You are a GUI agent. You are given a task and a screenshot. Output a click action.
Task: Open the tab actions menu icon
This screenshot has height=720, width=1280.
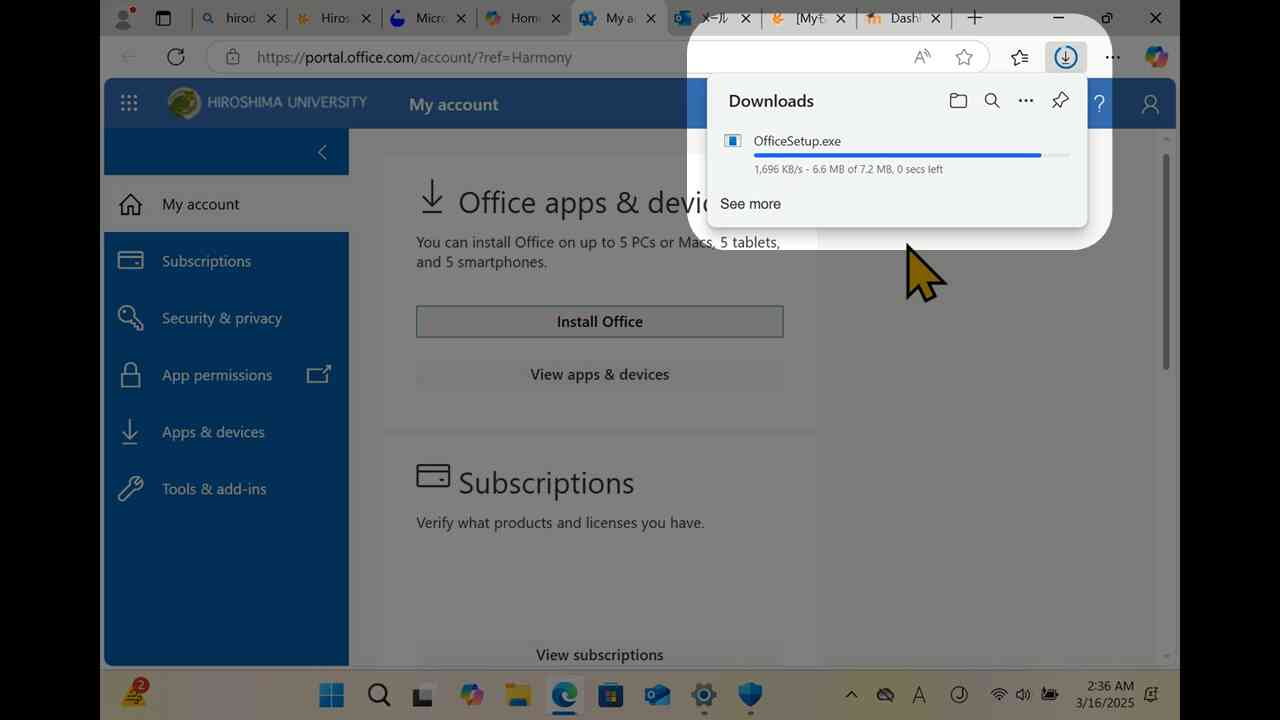point(164,18)
